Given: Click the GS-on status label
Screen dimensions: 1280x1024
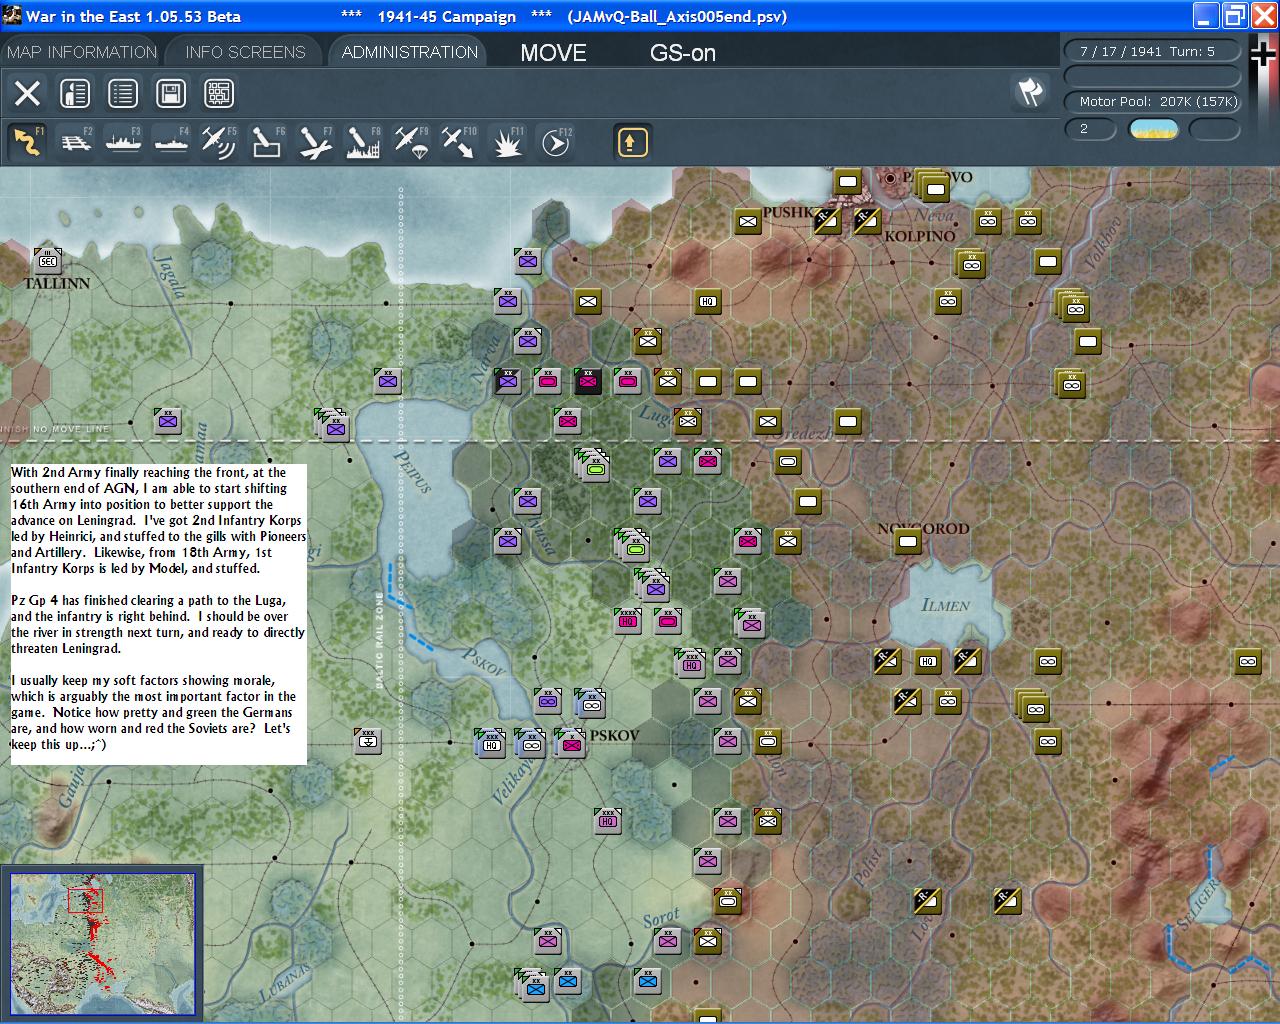Looking at the screenshot, I should pos(683,53).
